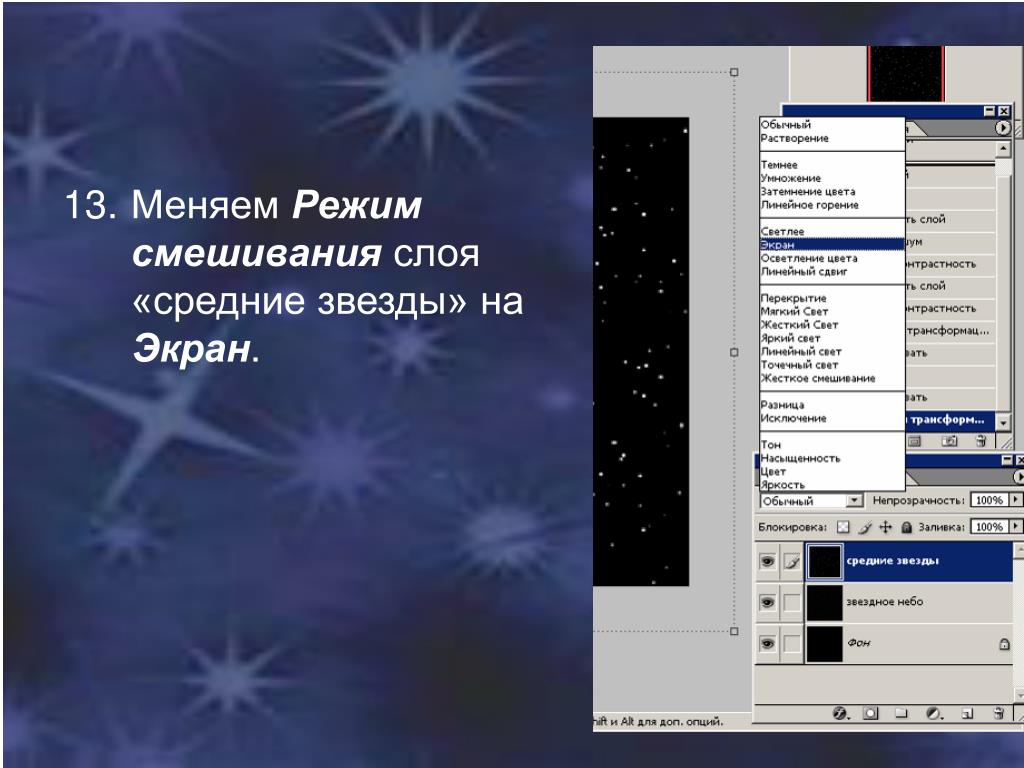The height and width of the screenshot is (768, 1024).
Task: Delete layer with Layers trash icon
Action: [998, 714]
